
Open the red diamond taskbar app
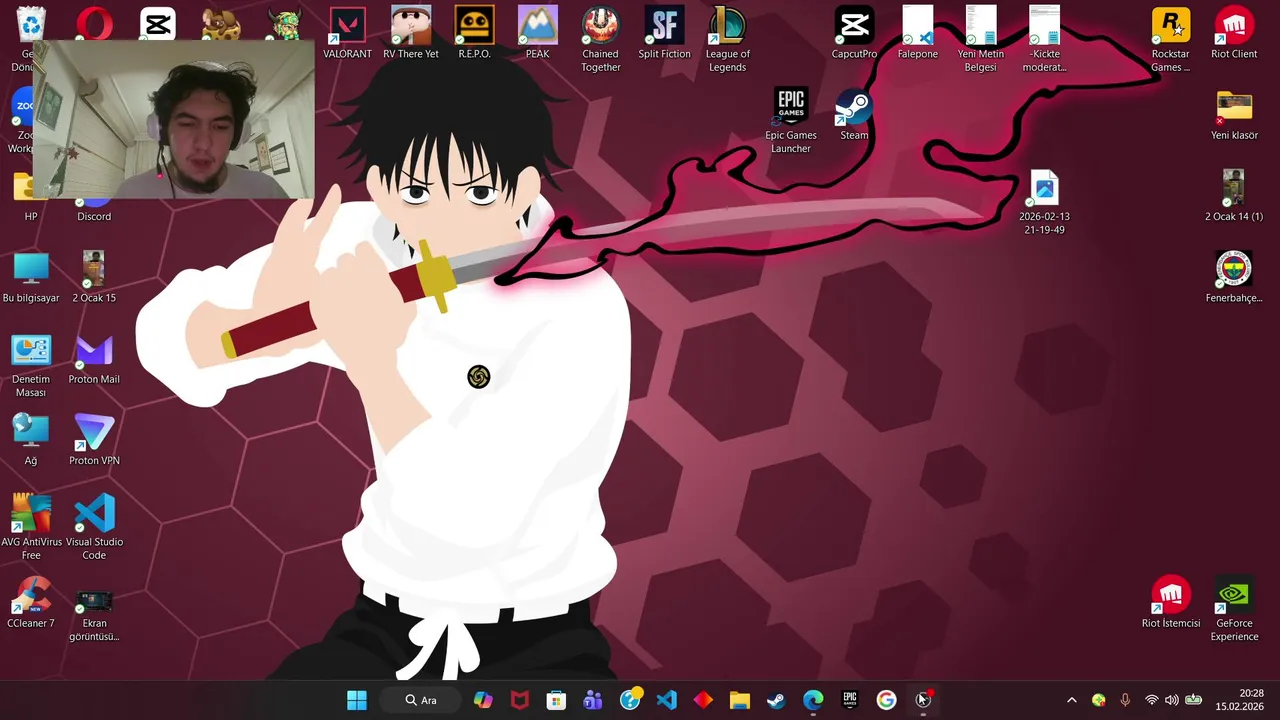point(703,700)
